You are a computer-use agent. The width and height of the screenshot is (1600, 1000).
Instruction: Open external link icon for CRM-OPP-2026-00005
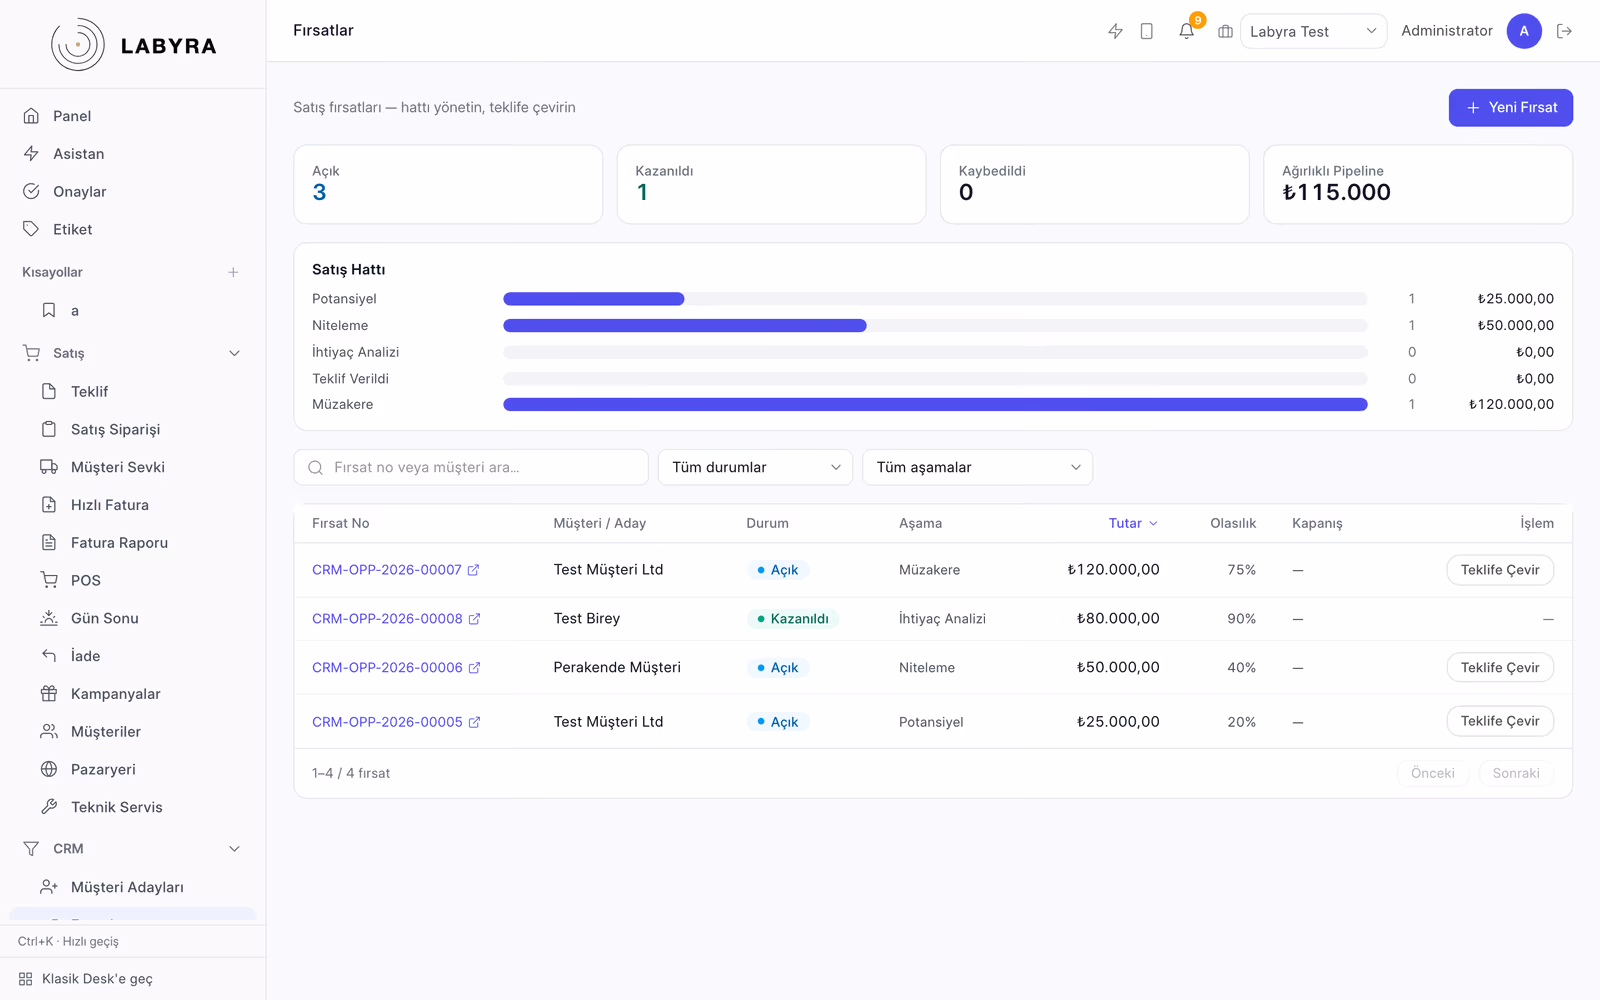(x=474, y=722)
